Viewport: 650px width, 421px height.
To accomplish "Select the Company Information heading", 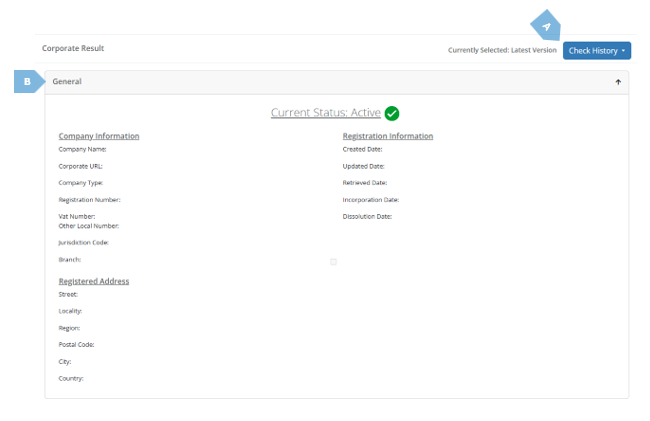I will [99, 136].
